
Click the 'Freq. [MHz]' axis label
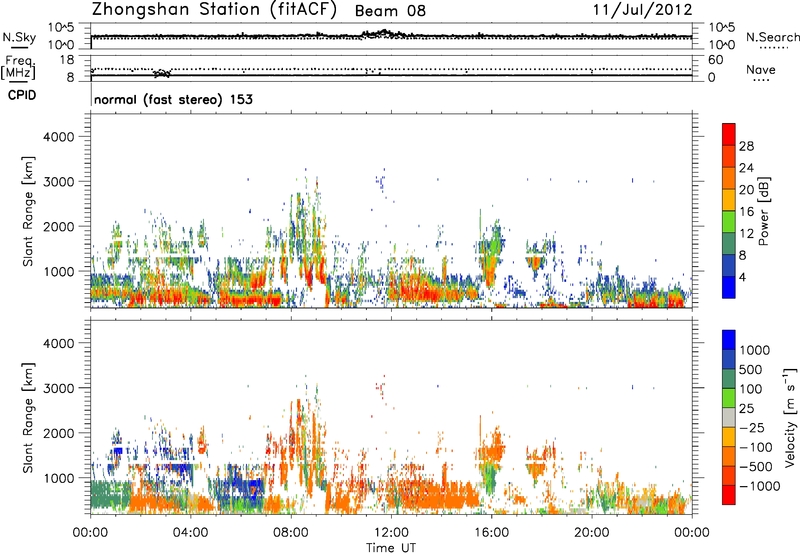[x=18, y=67]
